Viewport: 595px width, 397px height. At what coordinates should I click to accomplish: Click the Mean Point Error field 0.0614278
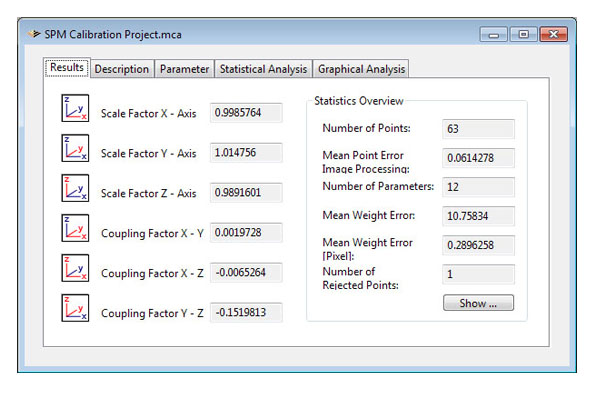coord(479,158)
